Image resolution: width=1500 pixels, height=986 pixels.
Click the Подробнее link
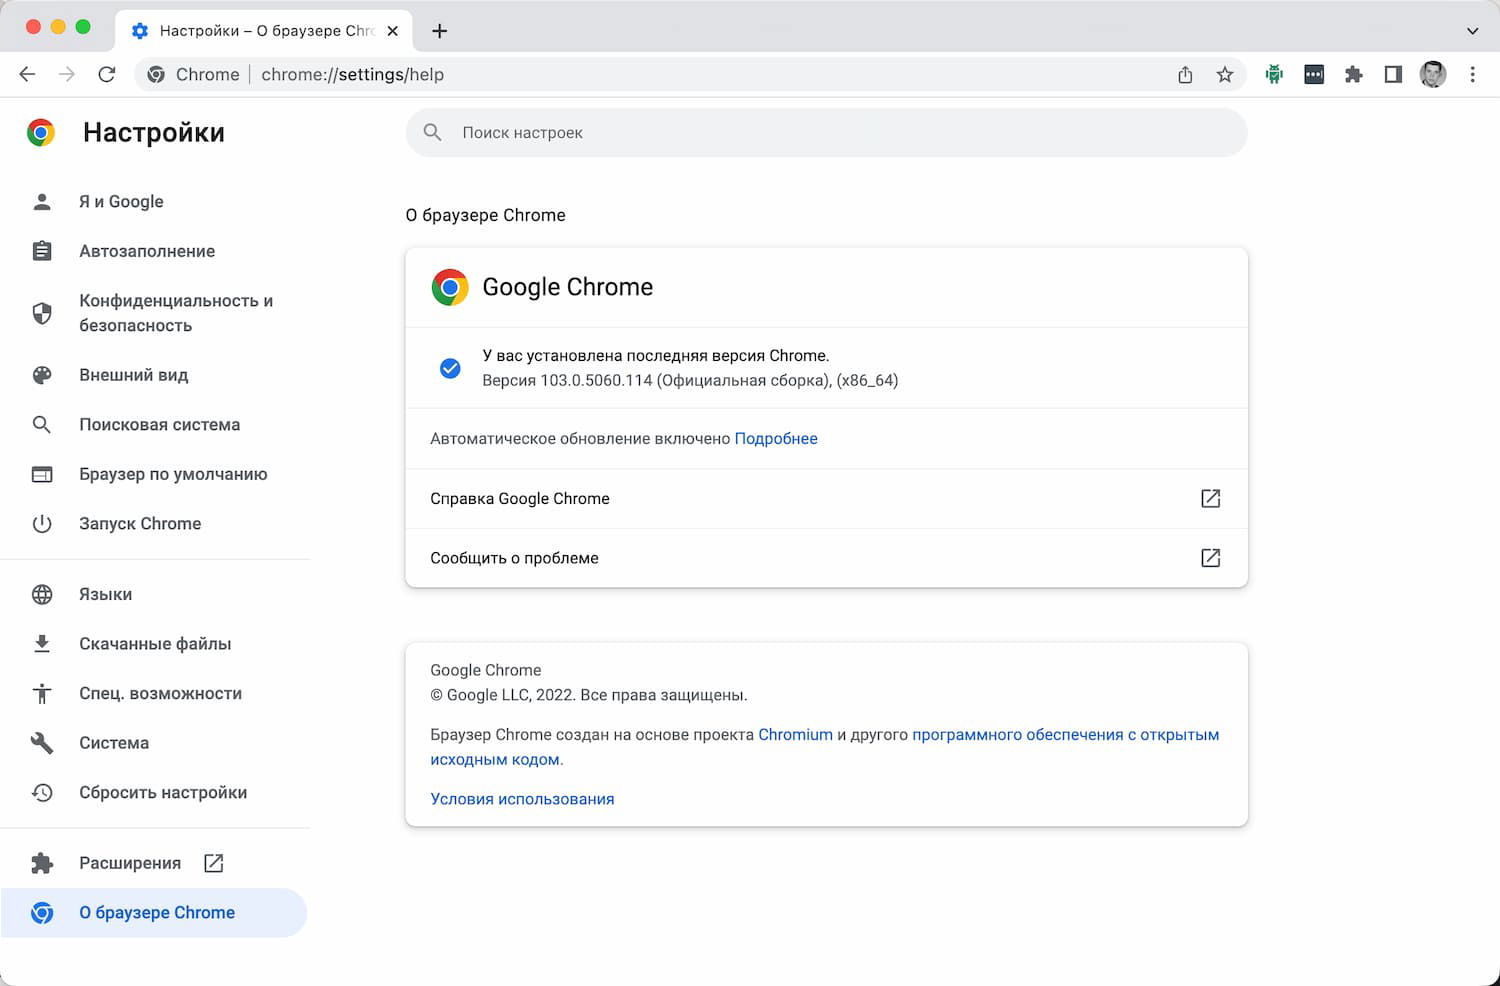[776, 439]
